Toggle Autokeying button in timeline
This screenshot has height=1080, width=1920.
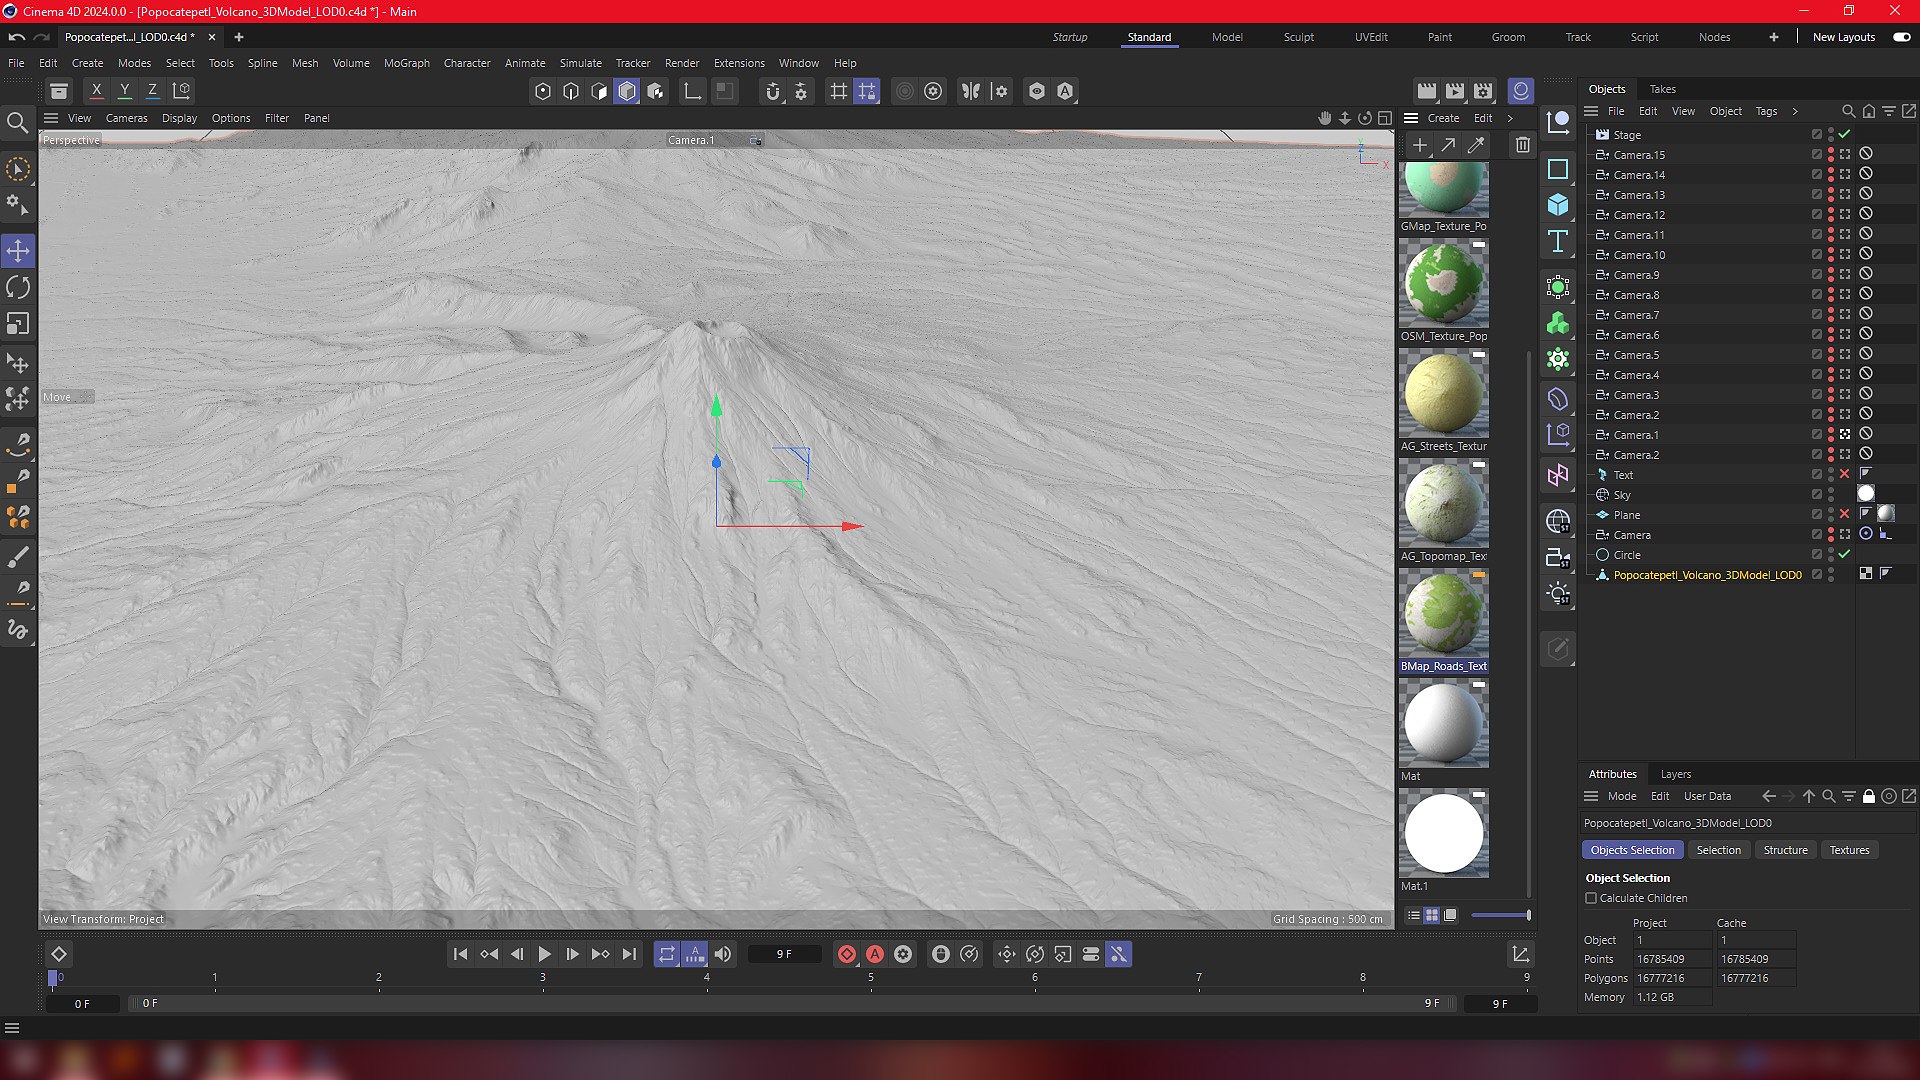tap(875, 954)
